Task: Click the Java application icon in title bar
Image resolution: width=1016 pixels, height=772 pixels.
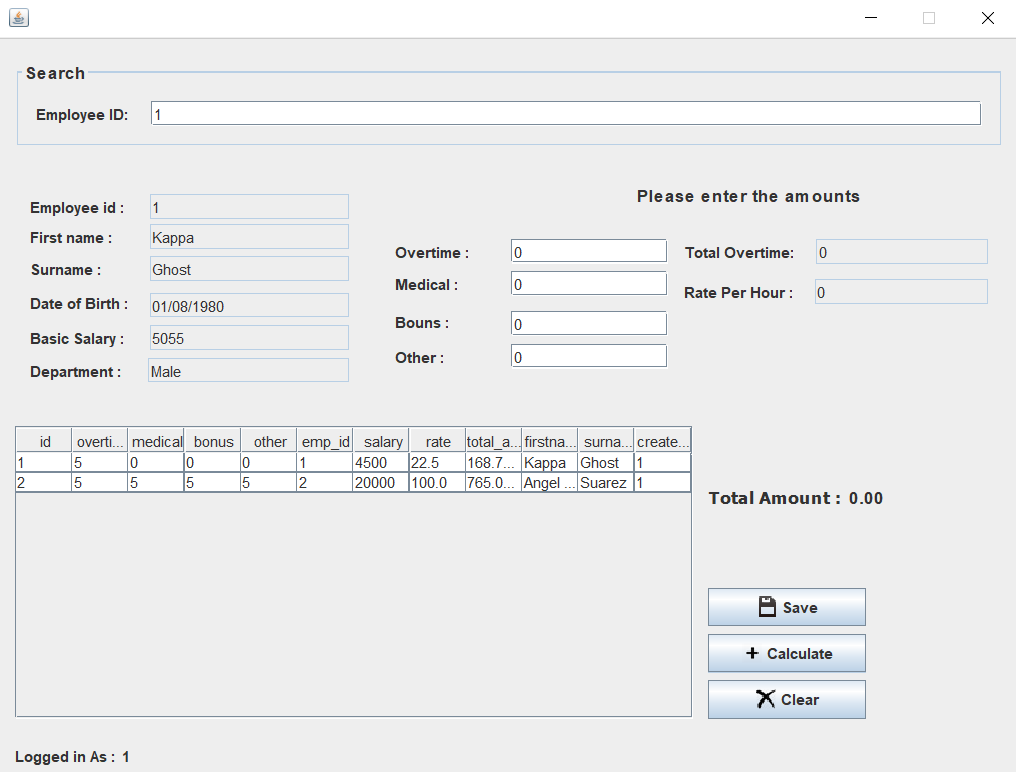Action: coord(18,18)
